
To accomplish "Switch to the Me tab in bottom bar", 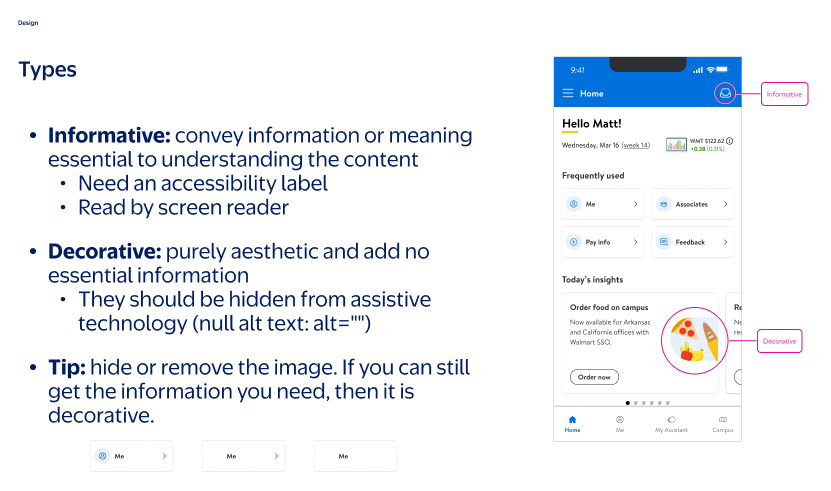I will coord(620,424).
